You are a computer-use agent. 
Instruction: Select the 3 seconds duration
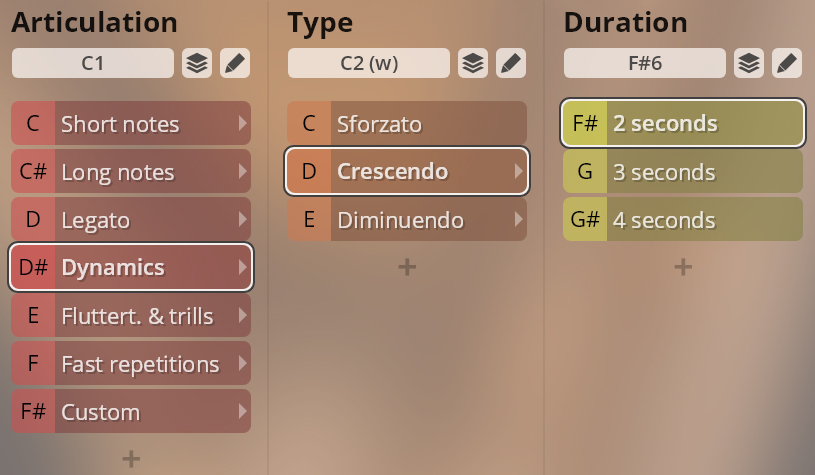pos(683,171)
